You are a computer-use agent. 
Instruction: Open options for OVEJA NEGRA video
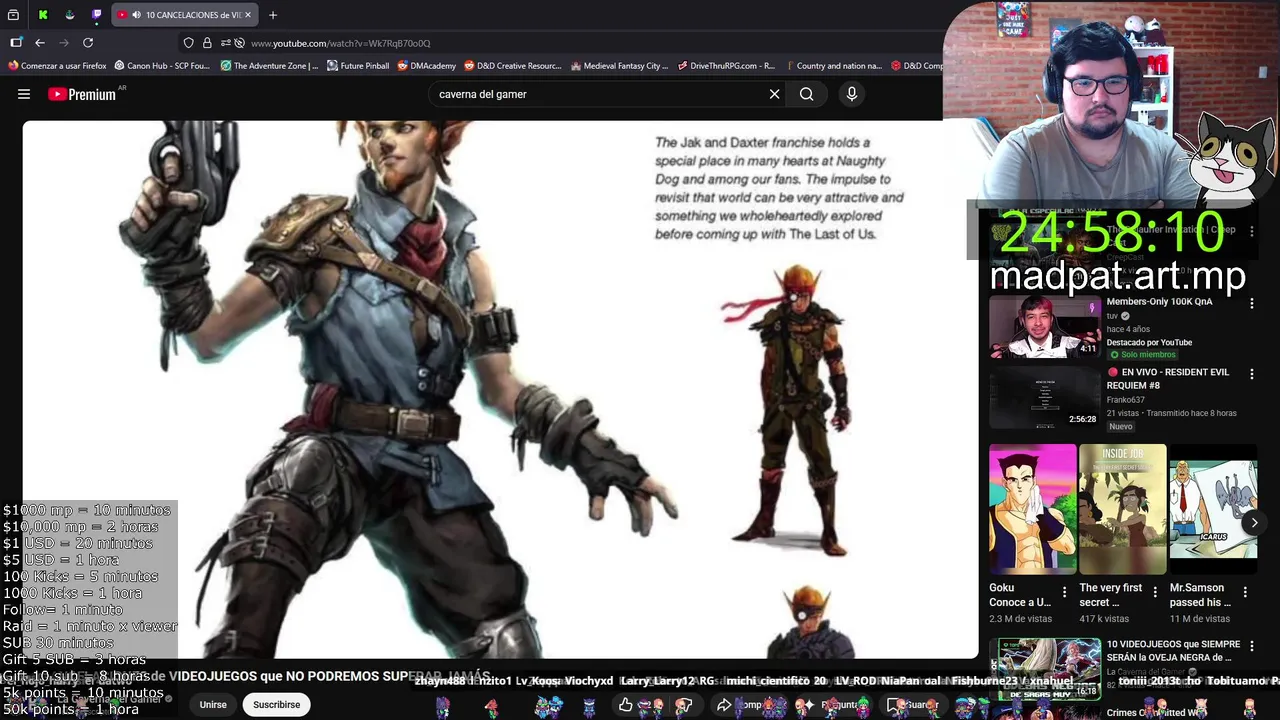pyautogui.click(x=1252, y=645)
